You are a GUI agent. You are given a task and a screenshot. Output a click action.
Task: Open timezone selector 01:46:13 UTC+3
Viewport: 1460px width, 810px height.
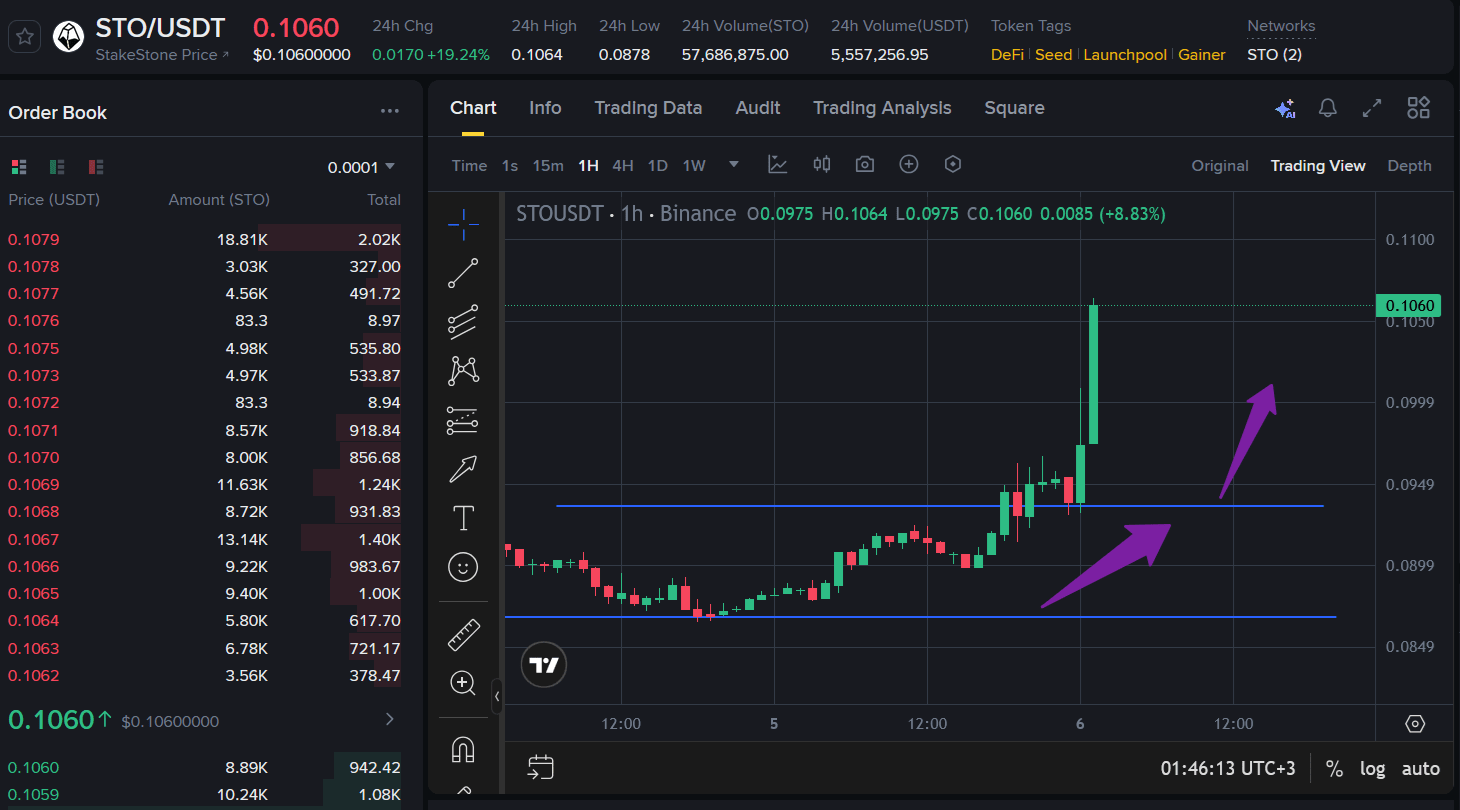(1228, 768)
